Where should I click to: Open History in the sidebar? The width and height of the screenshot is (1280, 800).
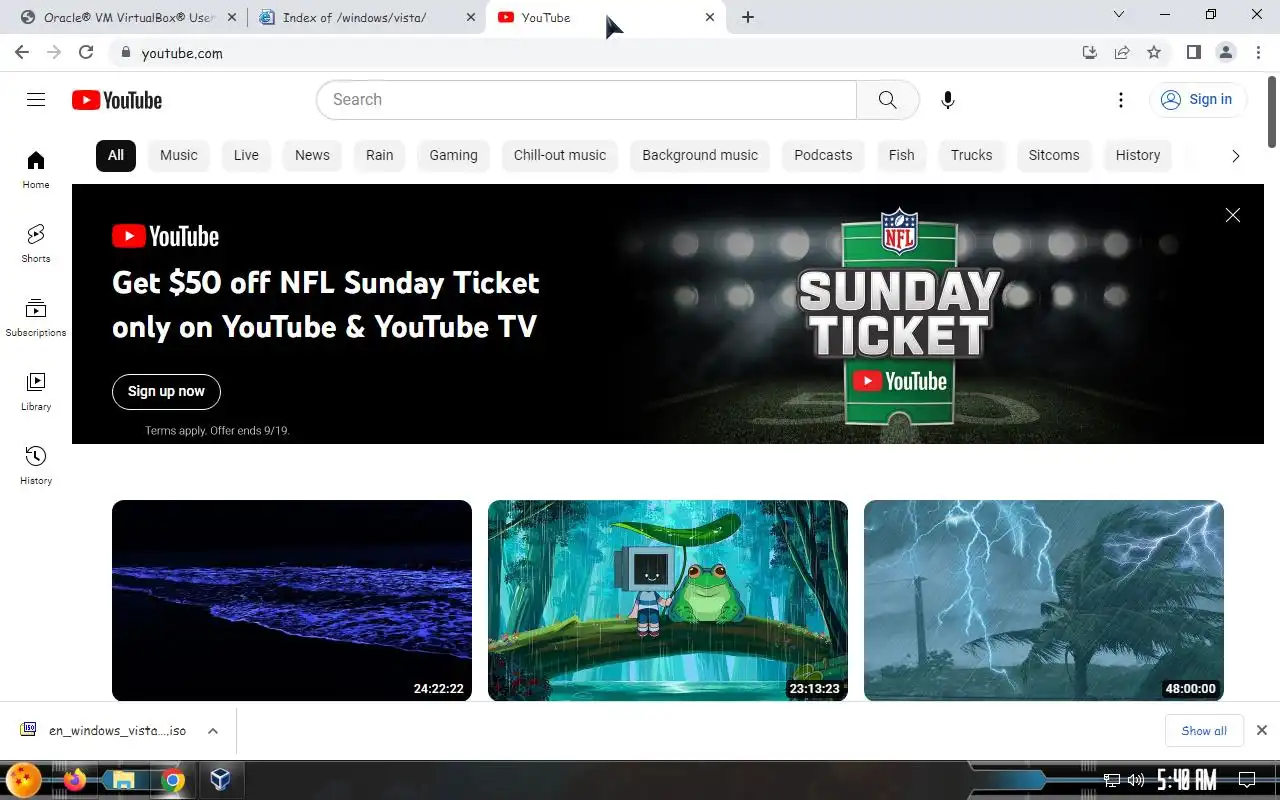36,465
